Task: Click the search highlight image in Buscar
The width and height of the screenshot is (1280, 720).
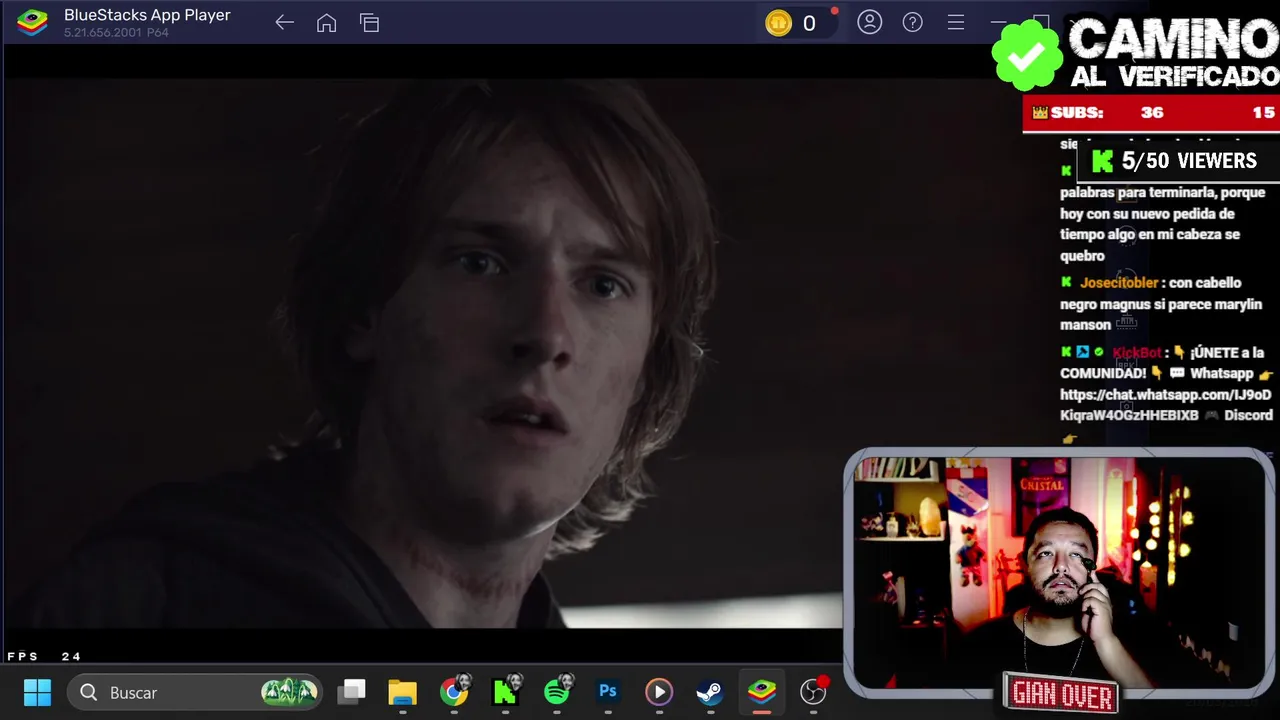Action: (289, 691)
